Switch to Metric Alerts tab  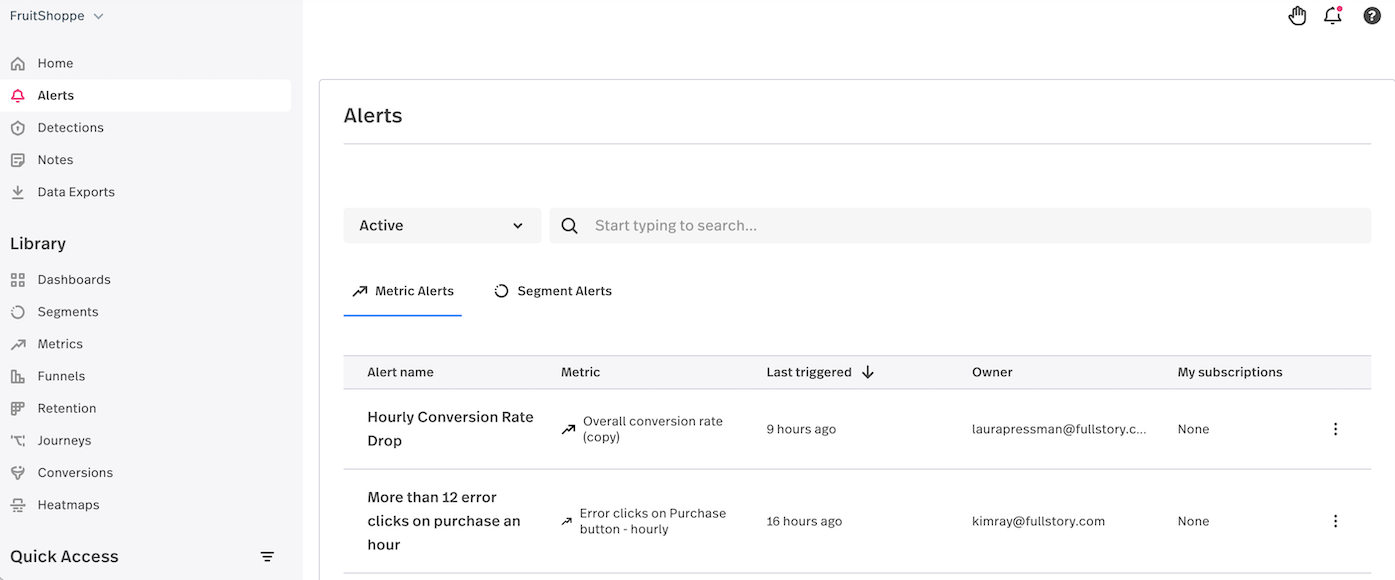tap(403, 291)
